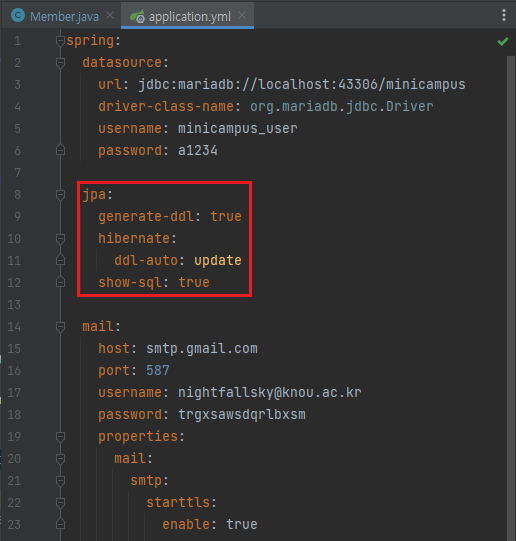Click the starttls key on line 22
The image size is (516, 541).
click(x=177, y=503)
